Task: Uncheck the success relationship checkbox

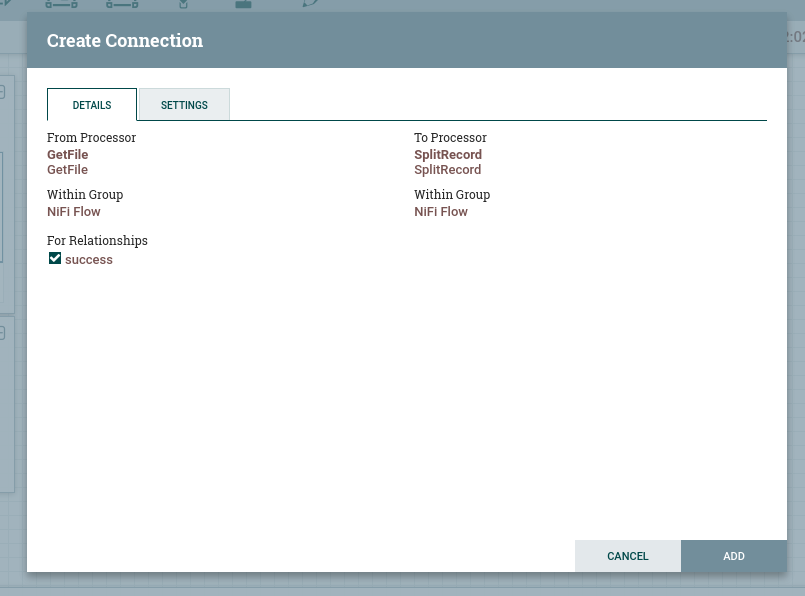Action: [x=55, y=259]
